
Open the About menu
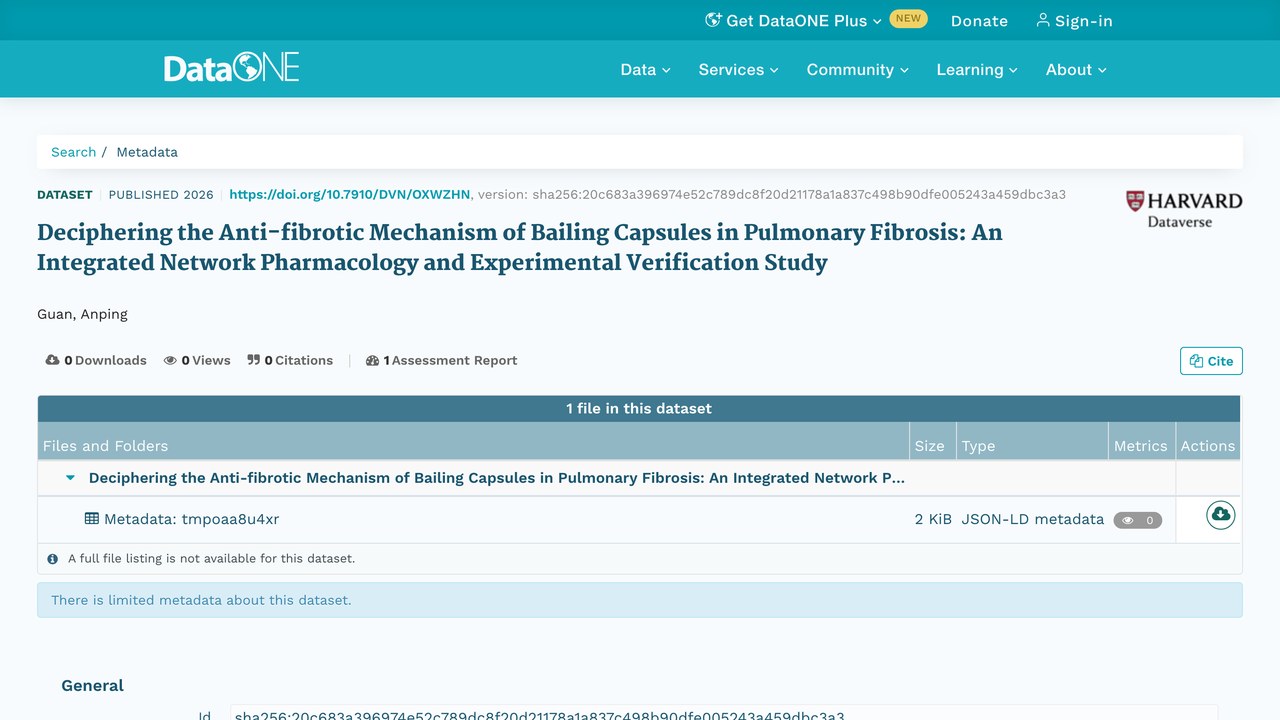pyautogui.click(x=1076, y=69)
